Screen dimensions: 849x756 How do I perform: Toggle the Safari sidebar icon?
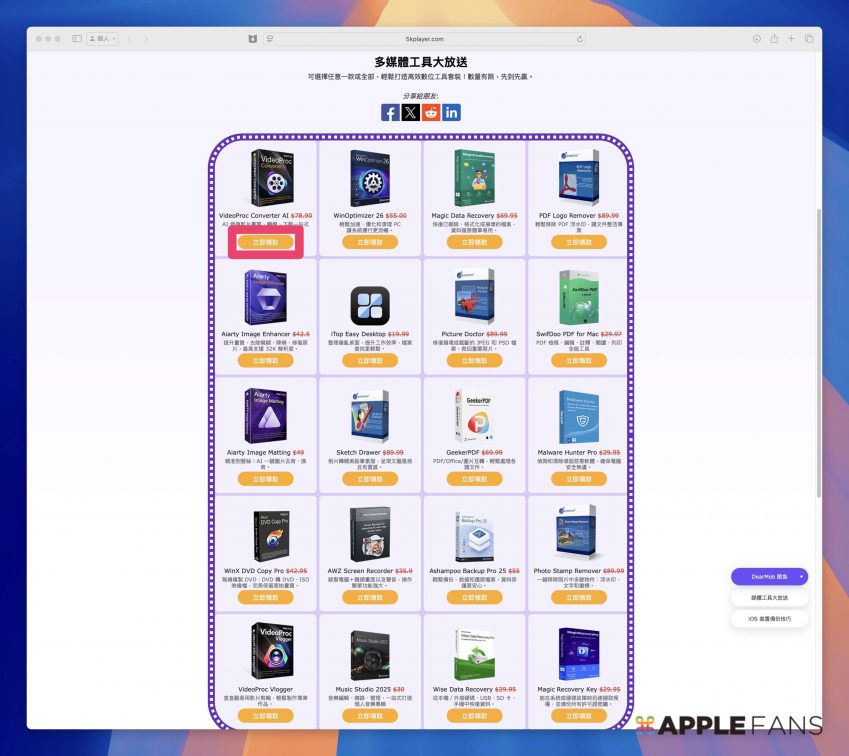[x=77, y=39]
